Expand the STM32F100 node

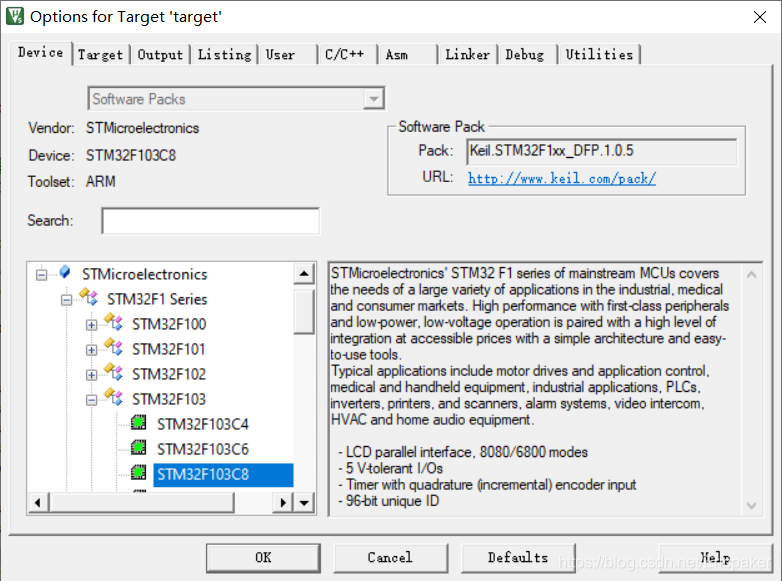pyautogui.click(x=91, y=325)
